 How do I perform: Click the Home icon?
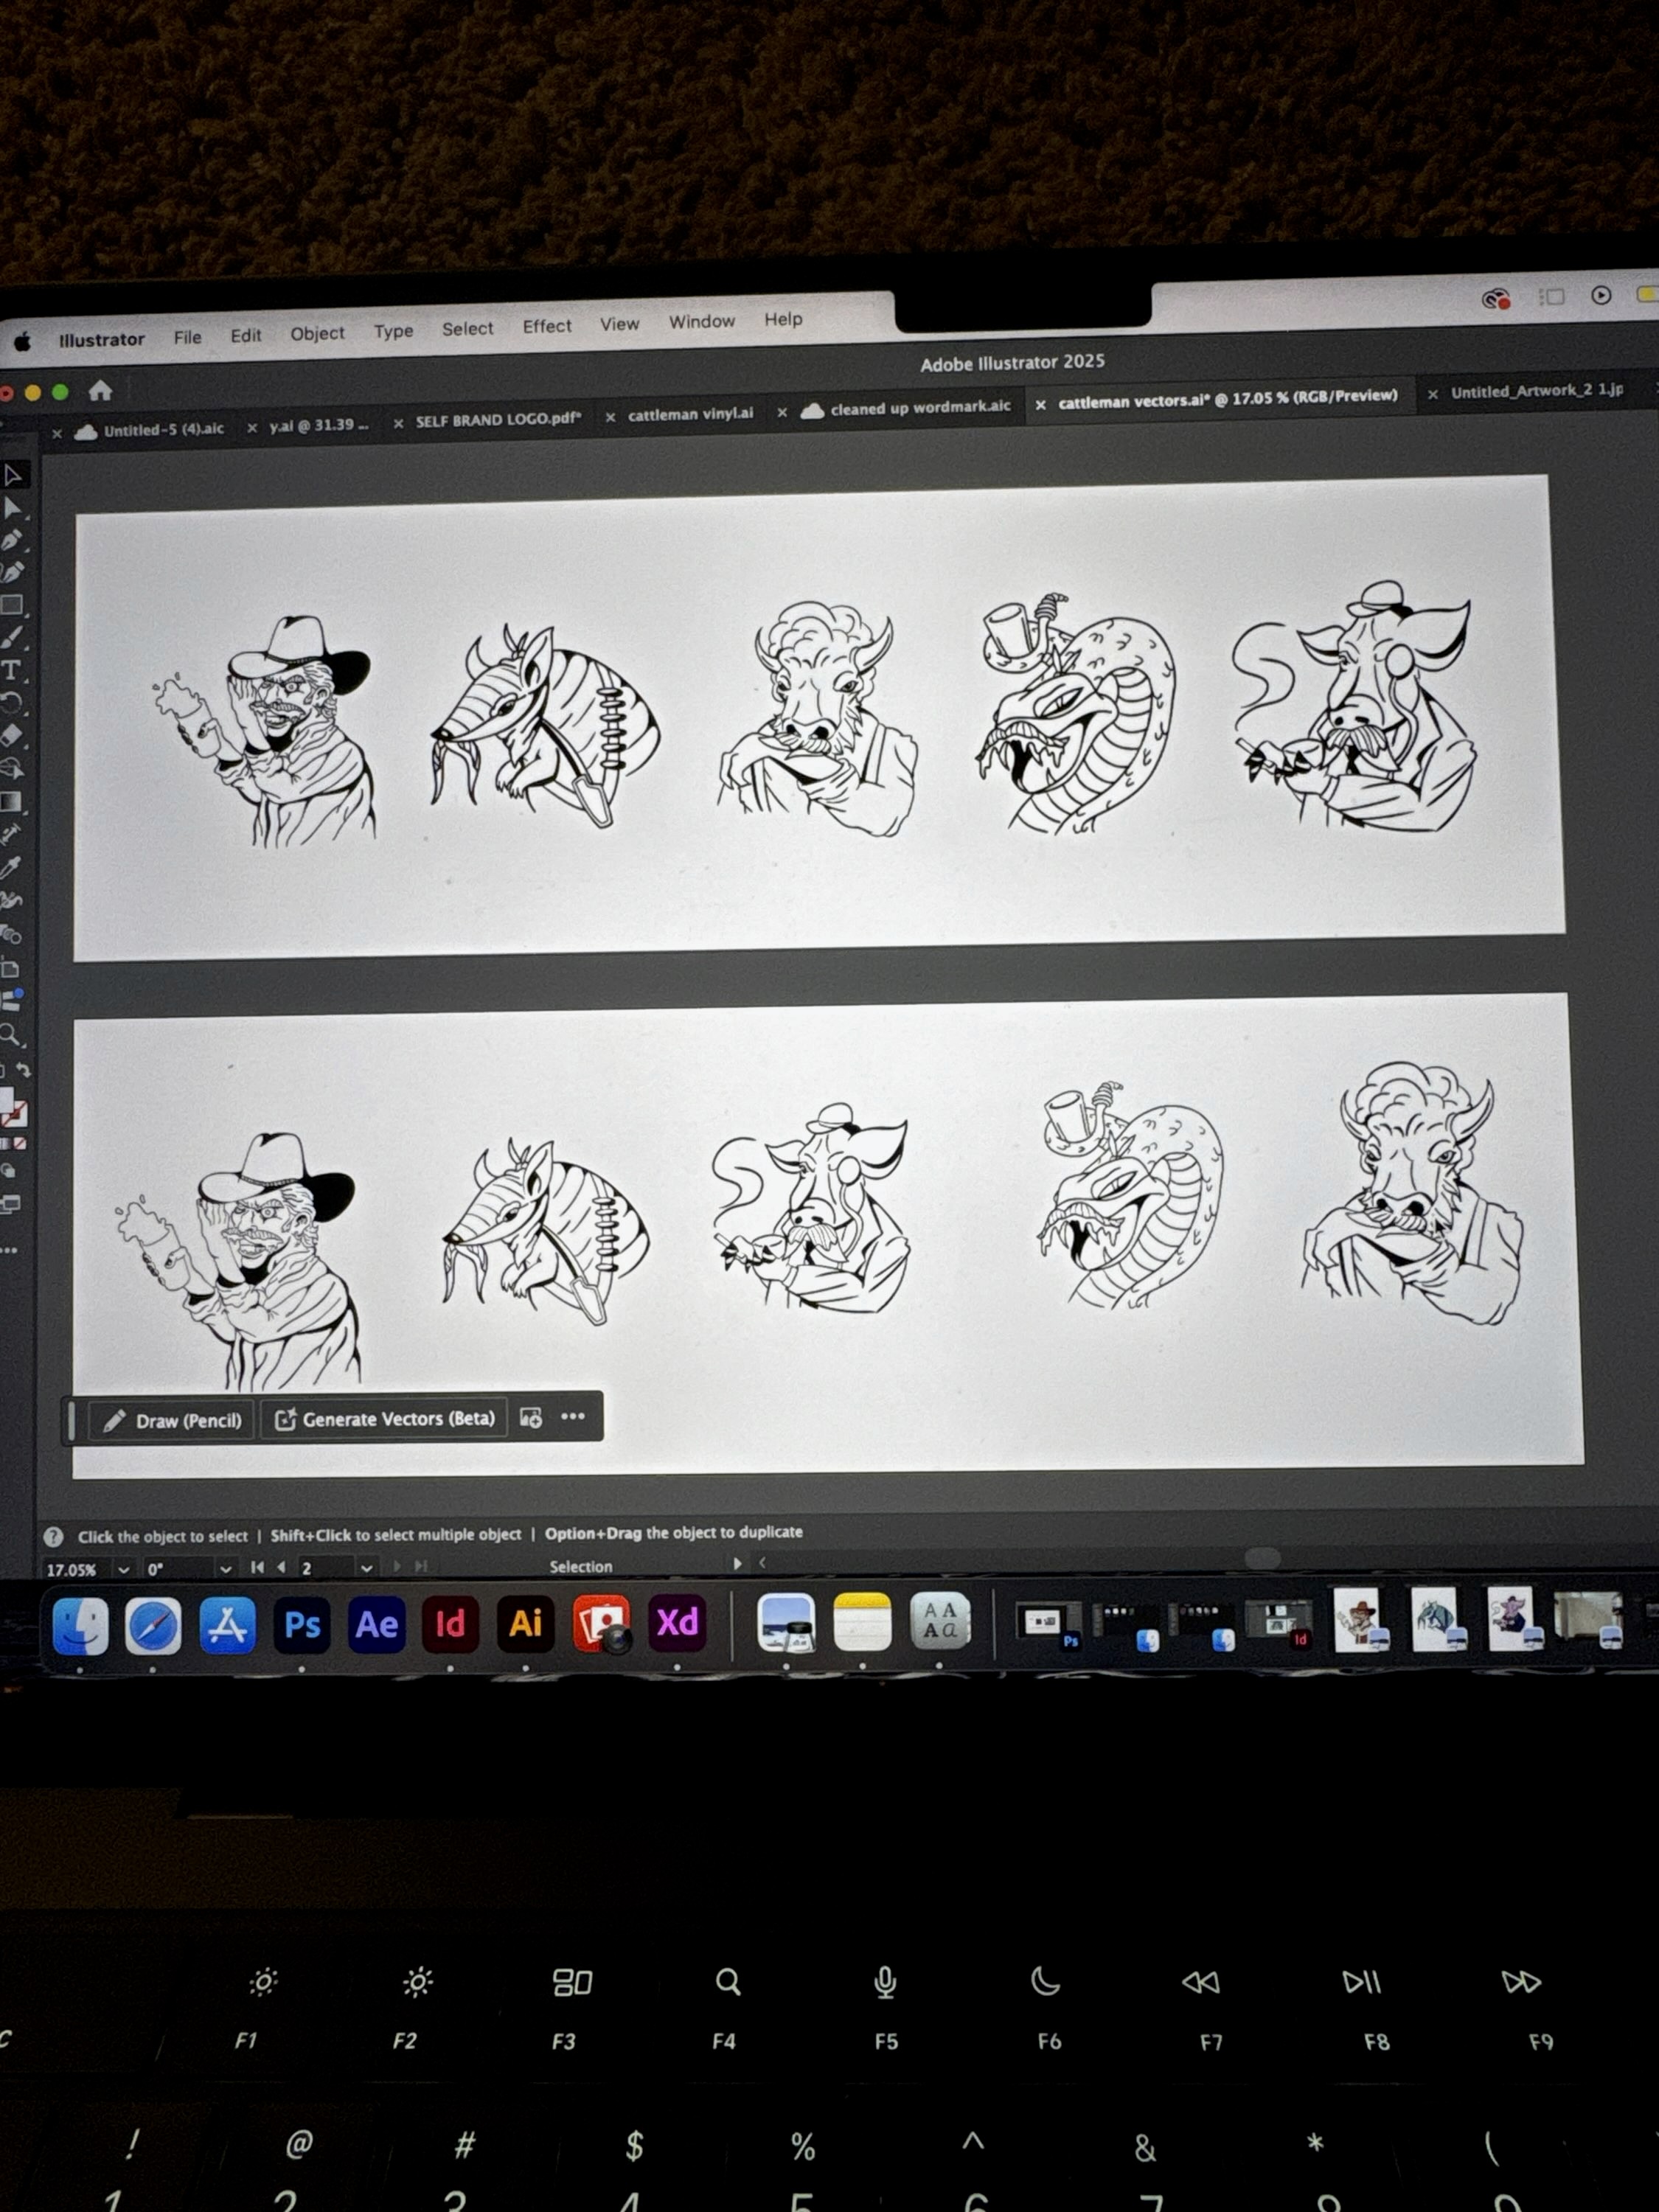[100, 391]
